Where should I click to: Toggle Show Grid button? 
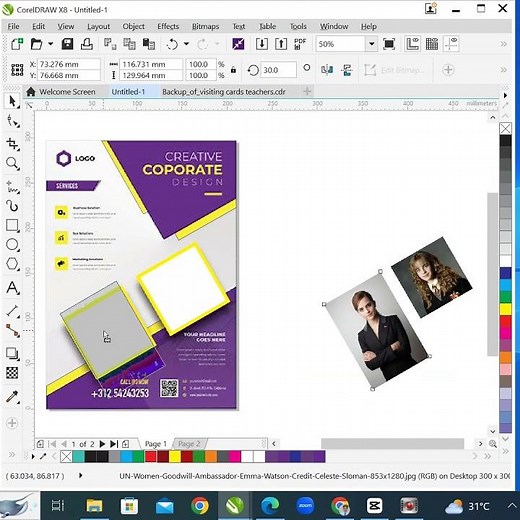432,44
